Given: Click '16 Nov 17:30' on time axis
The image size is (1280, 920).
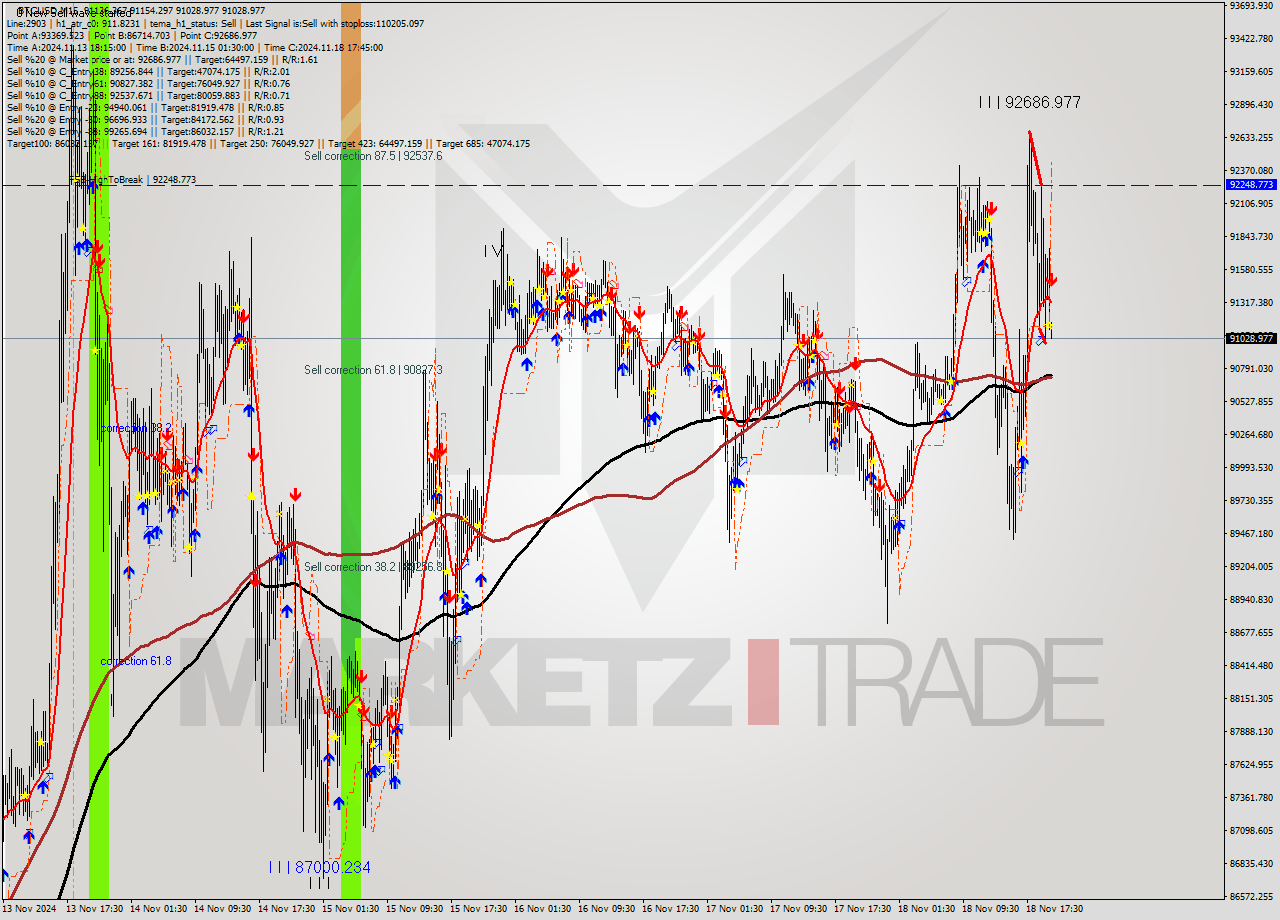Looking at the screenshot, I should 671,909.
